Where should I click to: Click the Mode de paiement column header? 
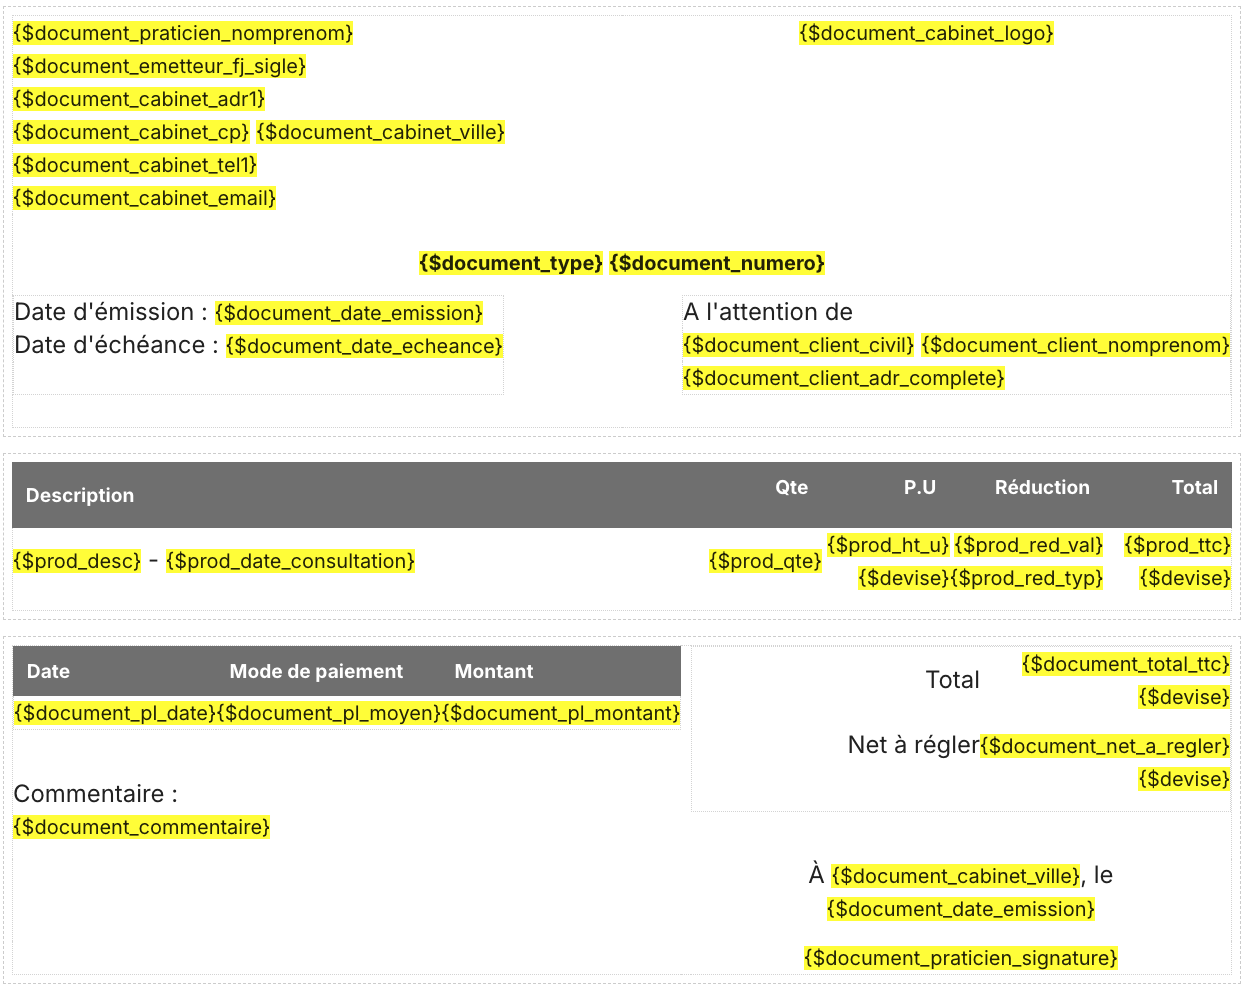(x=316, y=671)
